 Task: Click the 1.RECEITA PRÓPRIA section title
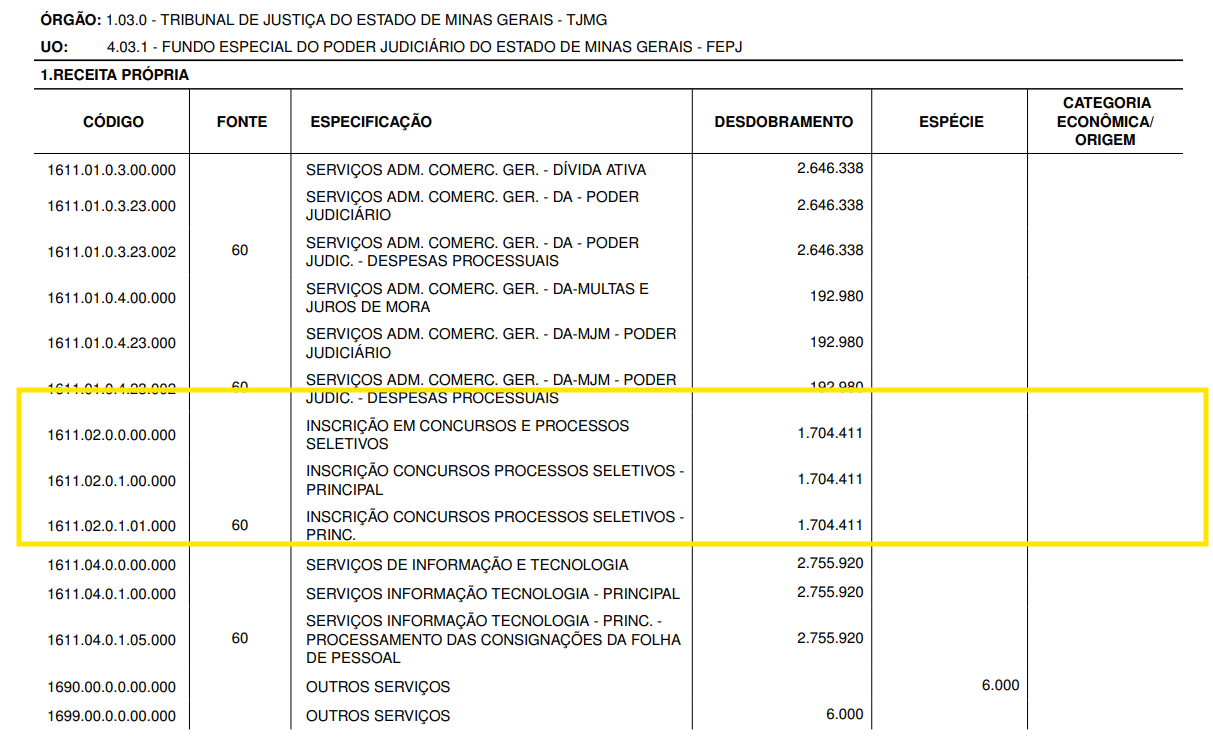coord(114,75)
